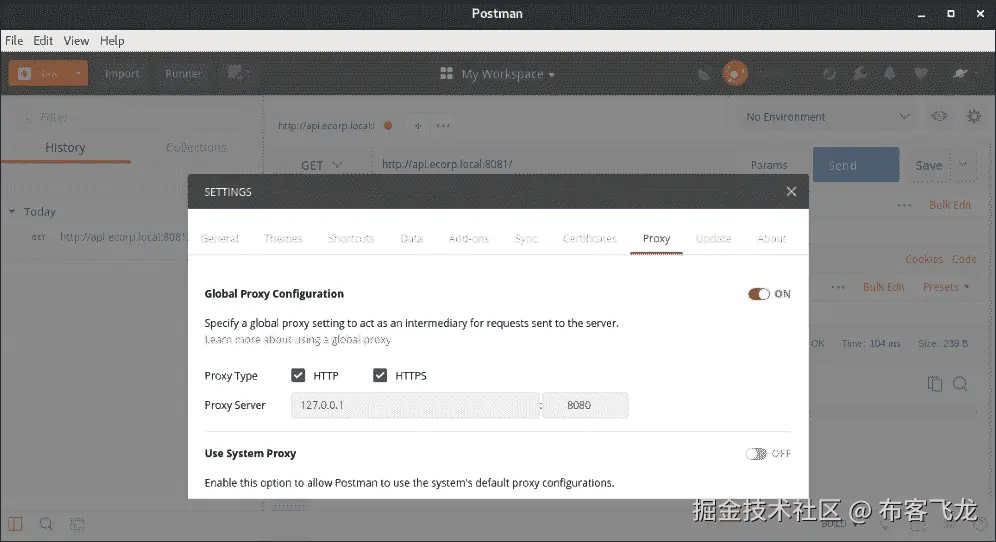Open the Shortcuts settings tab
This screenshot has height=542, width=996.
click(x=351, y=238)
